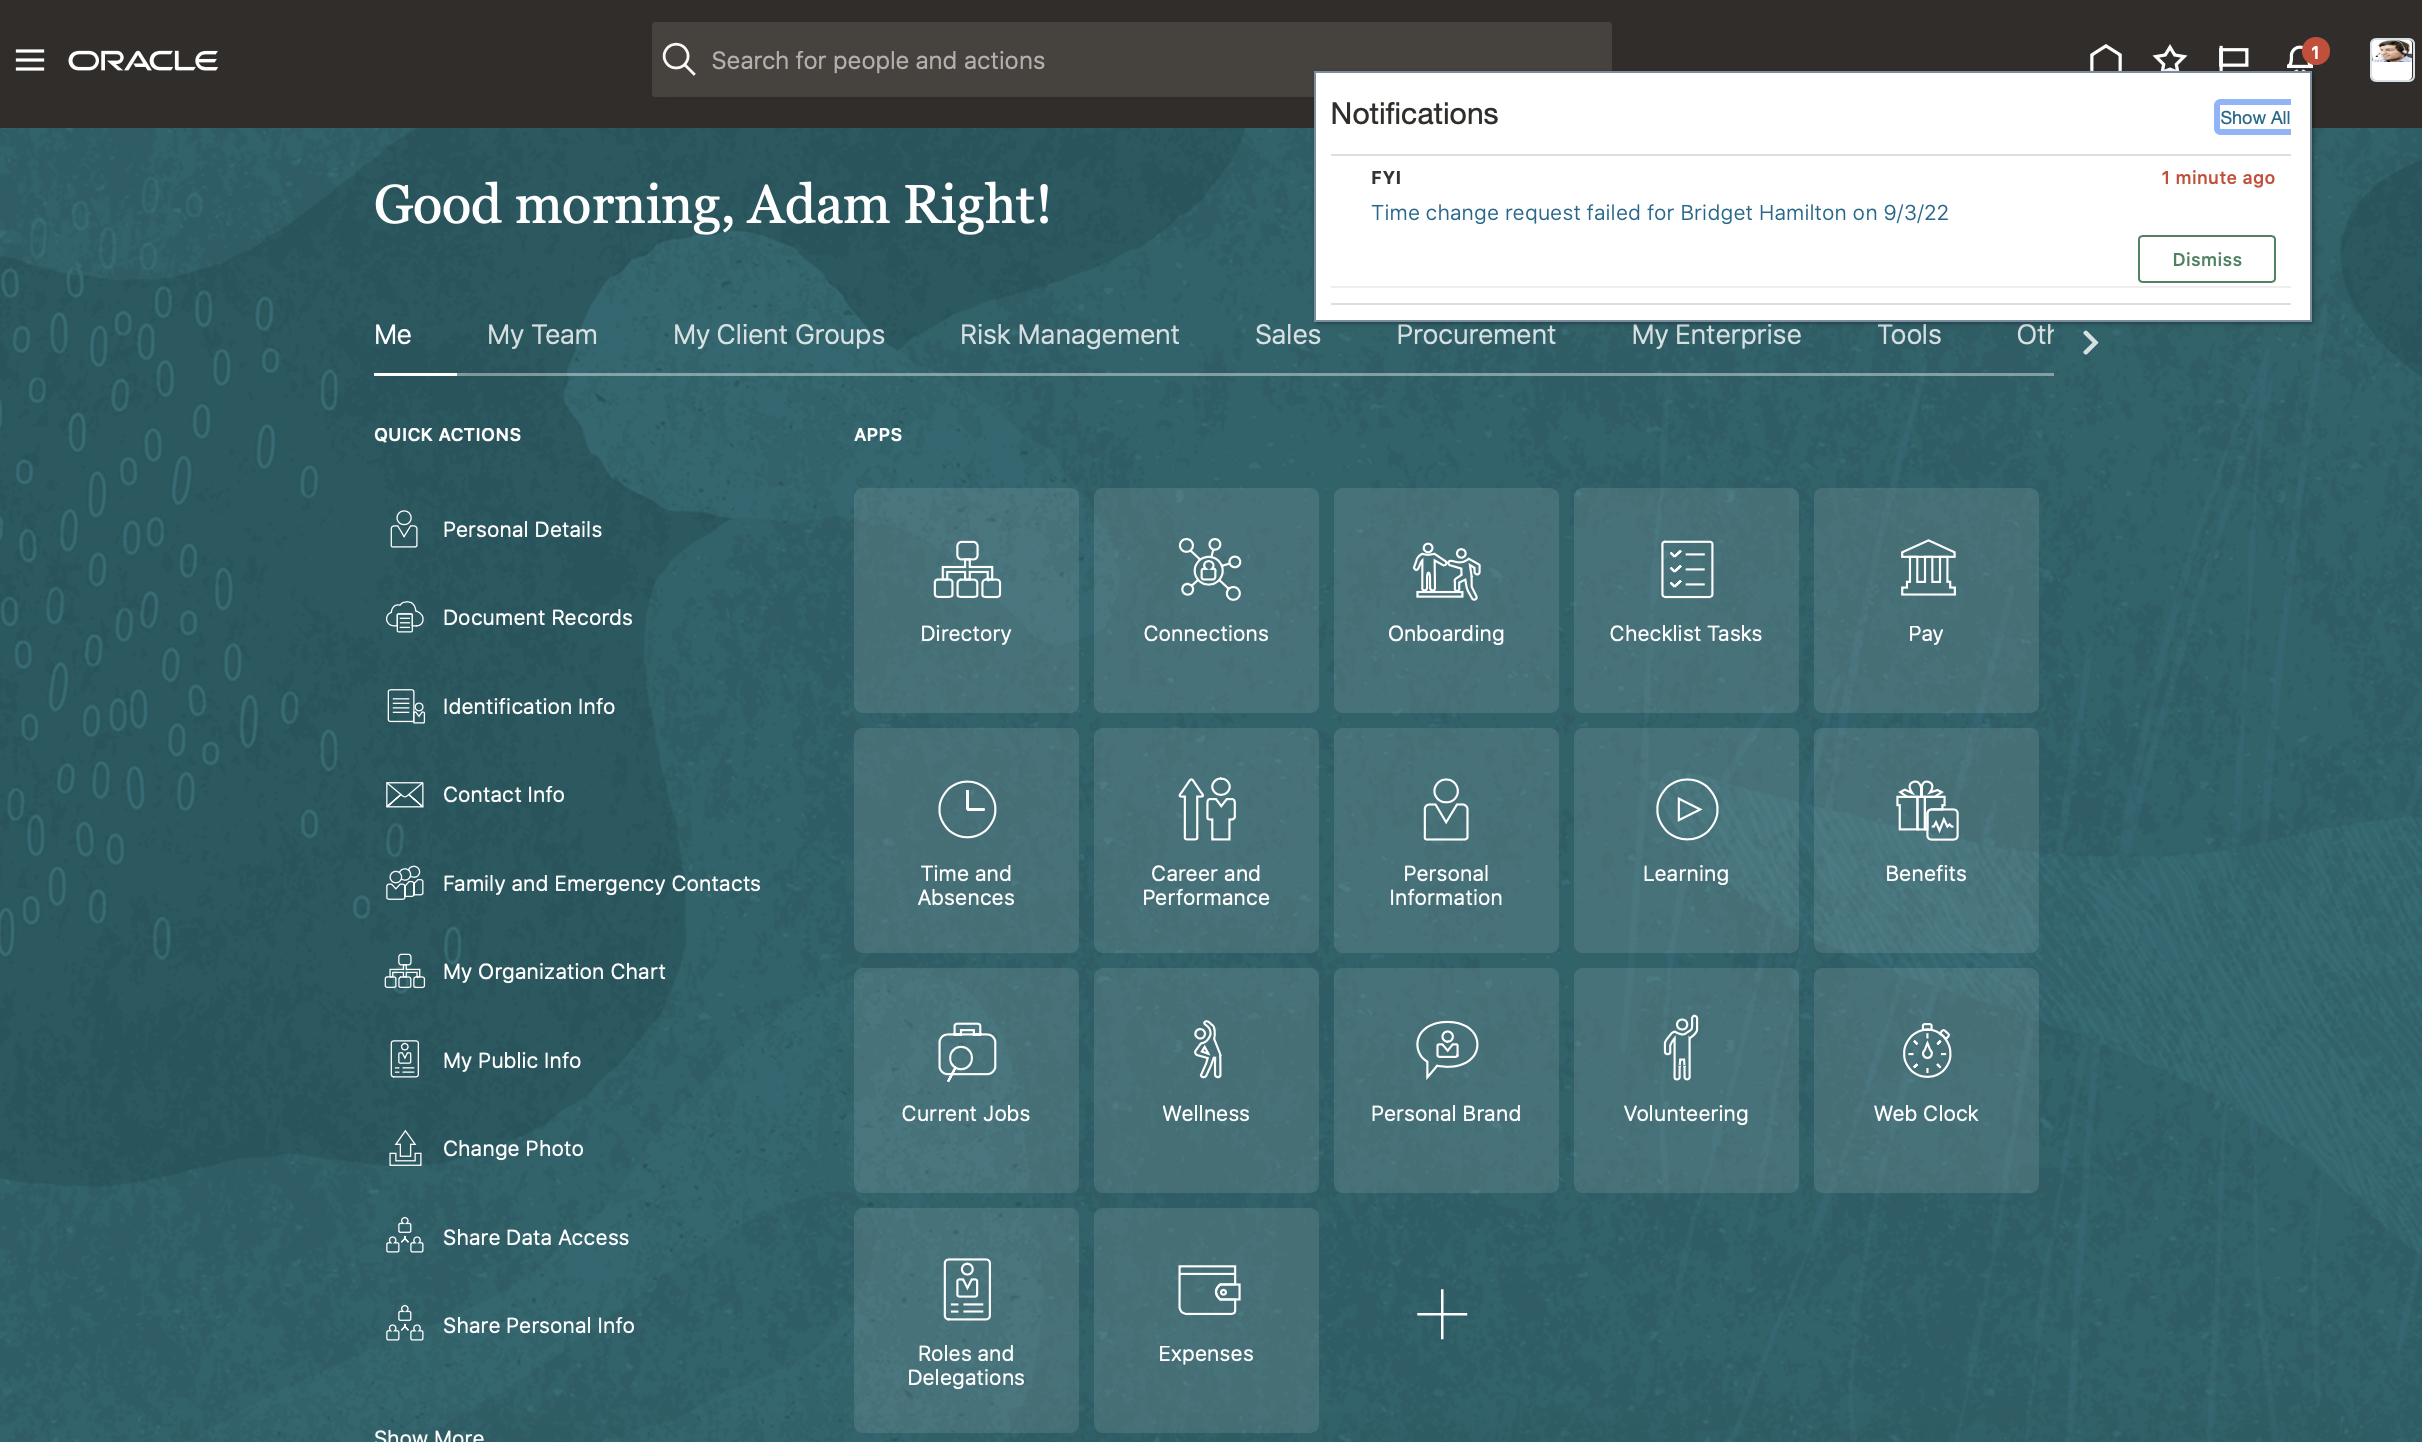Open the Bridget Hamilton time change notification
2422x1442 pixels.
[1659, 213]
